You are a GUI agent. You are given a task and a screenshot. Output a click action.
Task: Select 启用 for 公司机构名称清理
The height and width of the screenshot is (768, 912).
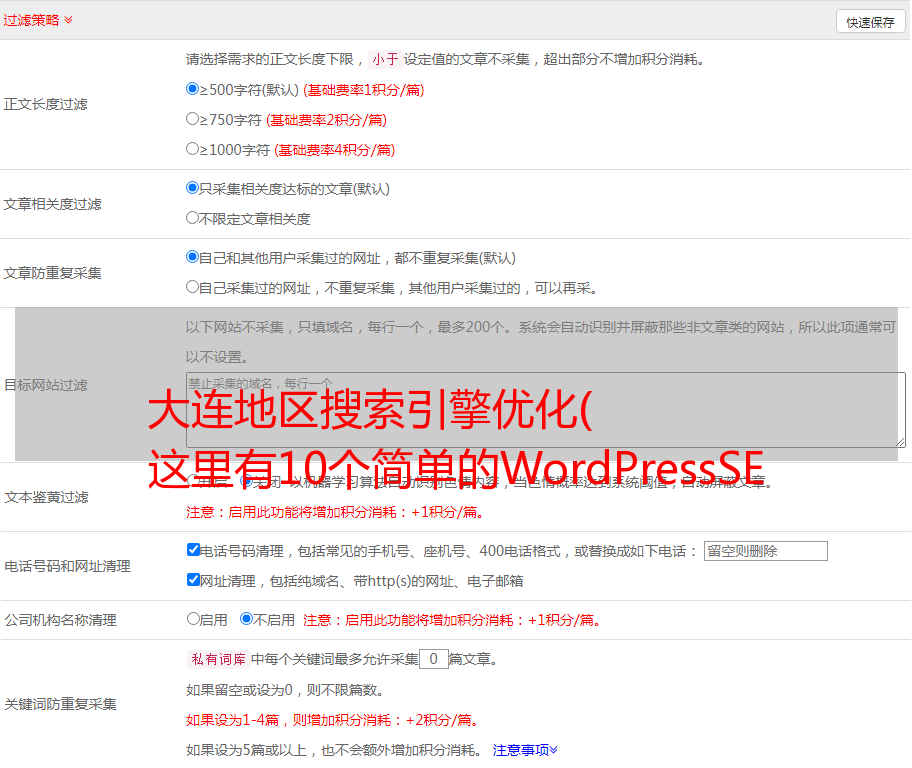[x=193, y=619]
